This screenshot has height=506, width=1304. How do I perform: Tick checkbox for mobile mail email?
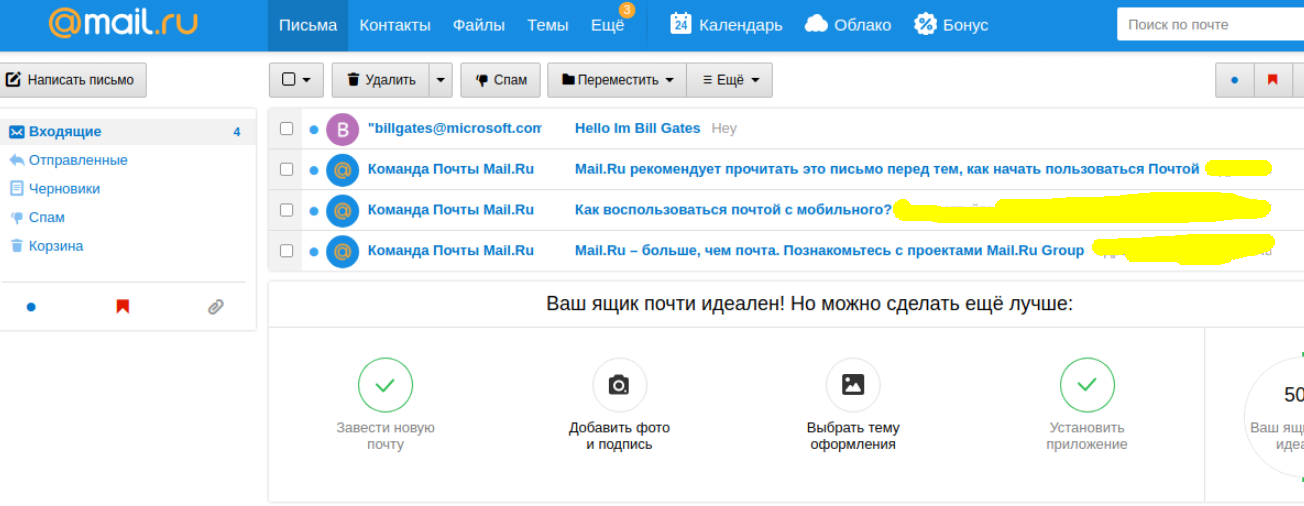(x=287, y=210)
